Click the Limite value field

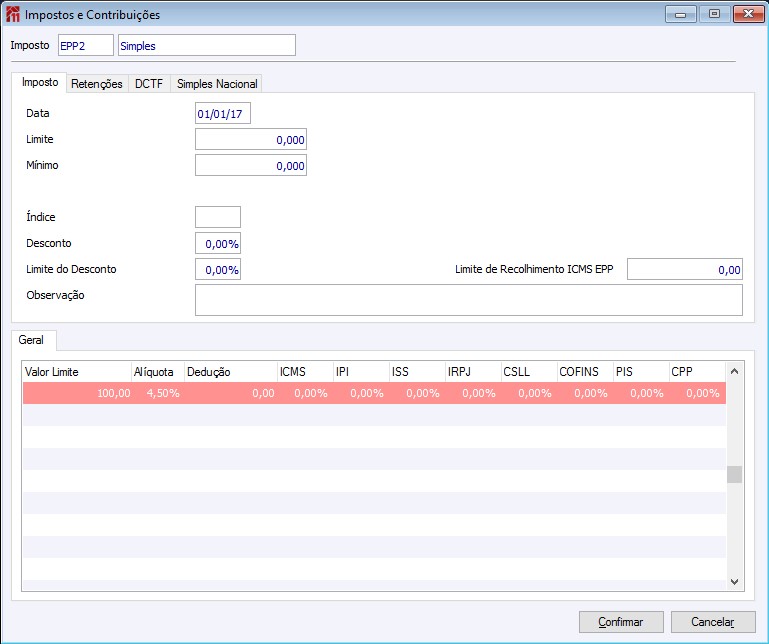click(x=251, y=139)
